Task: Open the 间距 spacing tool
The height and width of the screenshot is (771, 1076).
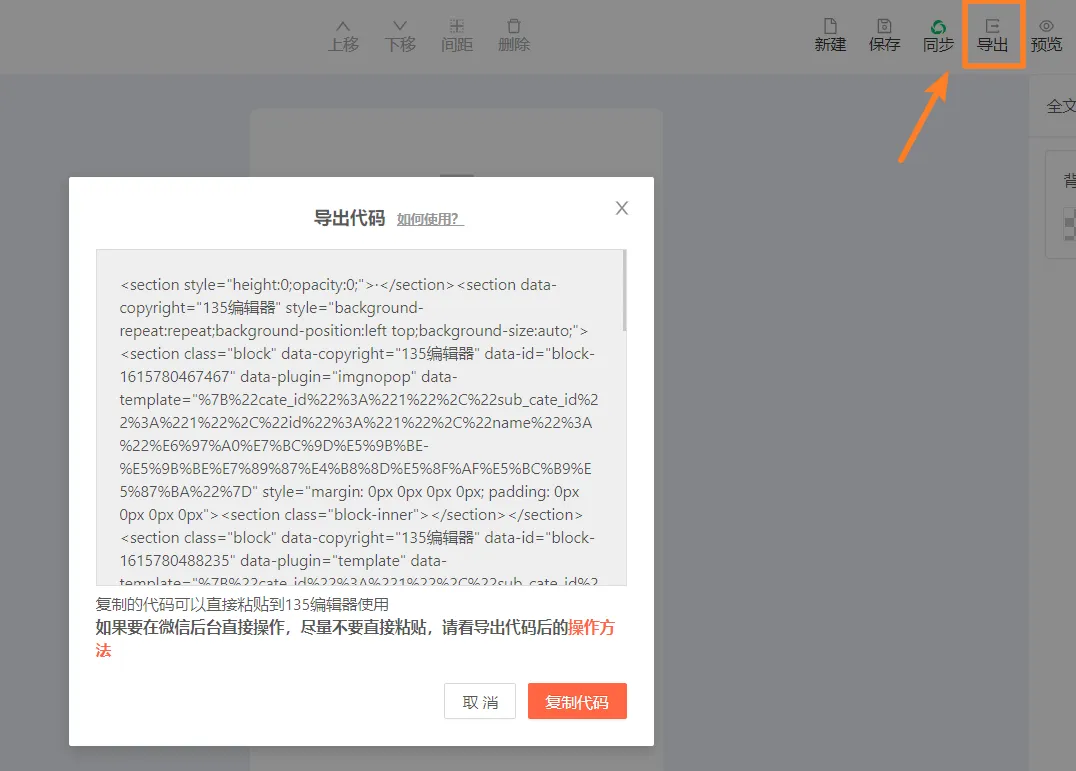Action: (x=457, y=36)
